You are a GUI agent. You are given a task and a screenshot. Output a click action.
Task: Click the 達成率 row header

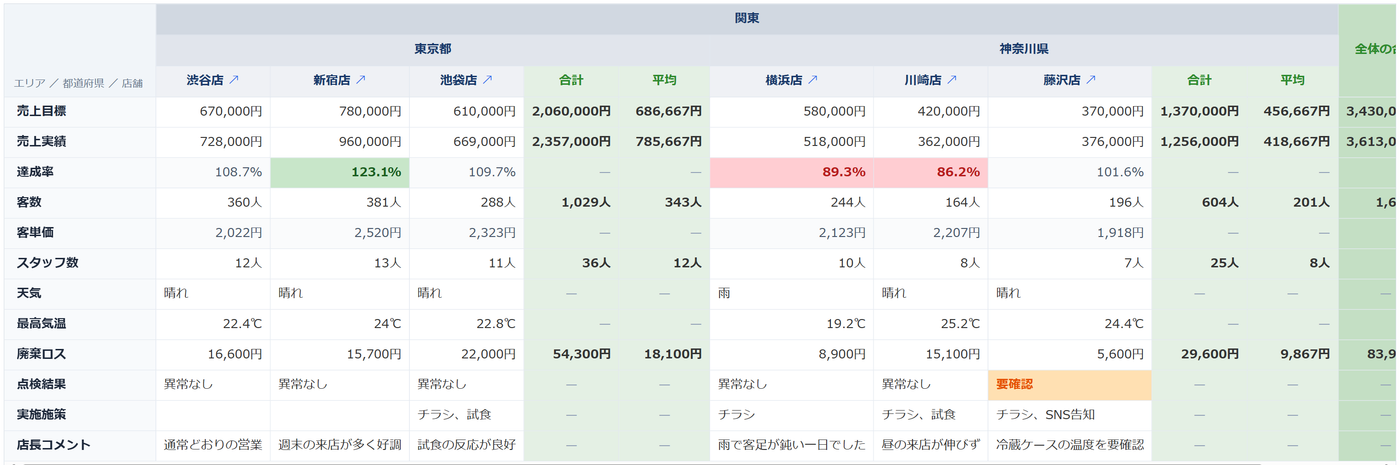(x=78, y=172)
